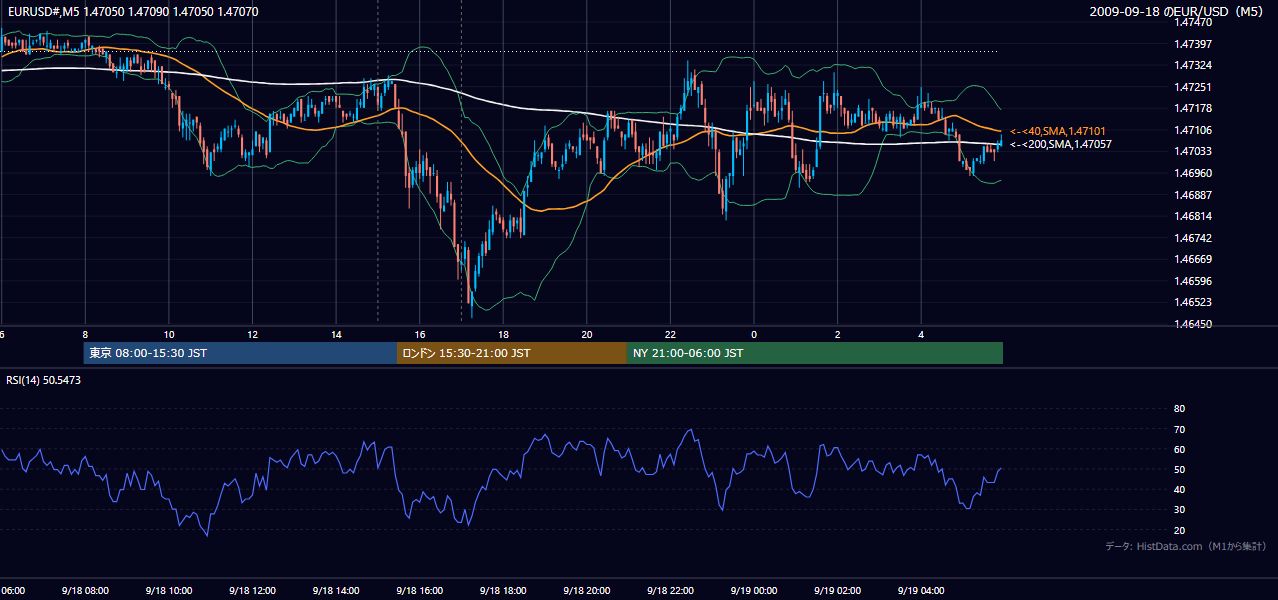Click the 9/19 04:00 time axis label
Screen dimensions: 1278x600
click(x=921, y=591)
